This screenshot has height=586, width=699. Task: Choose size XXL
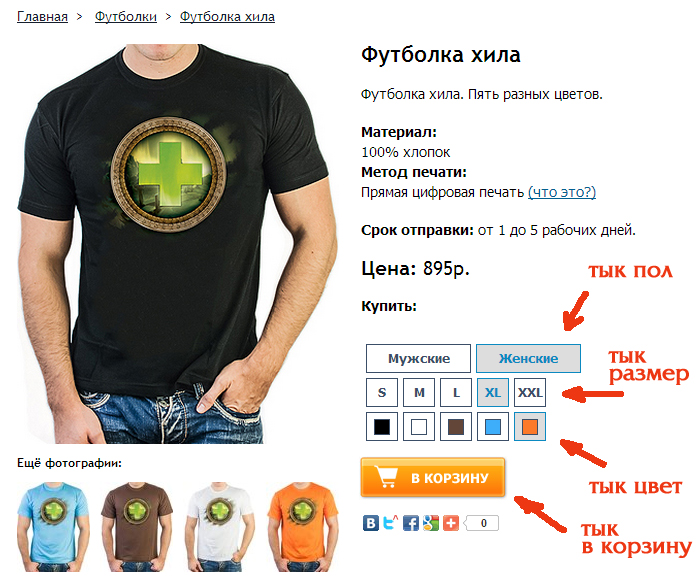coord(530,393)
